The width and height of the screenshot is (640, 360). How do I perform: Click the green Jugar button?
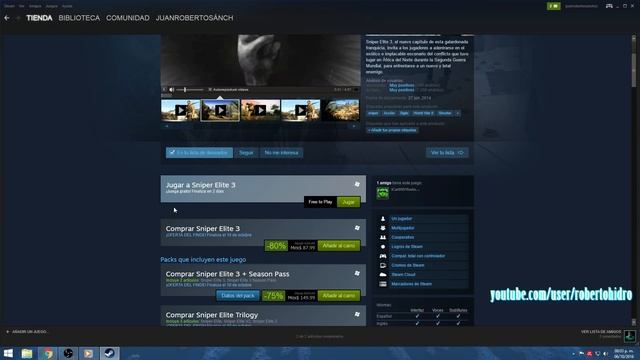(x=348, y=202)
